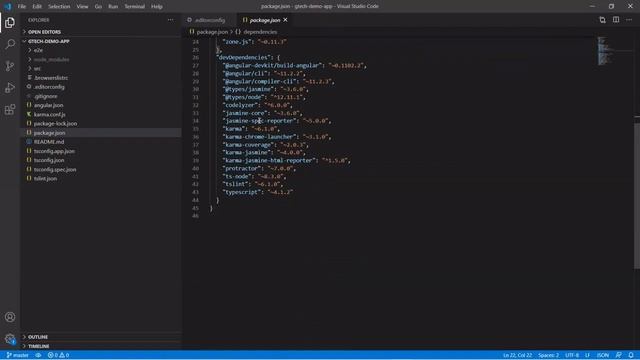Open editor More Actions ellipsis
This screenshot has width=640, height=360.
point(629,20)
